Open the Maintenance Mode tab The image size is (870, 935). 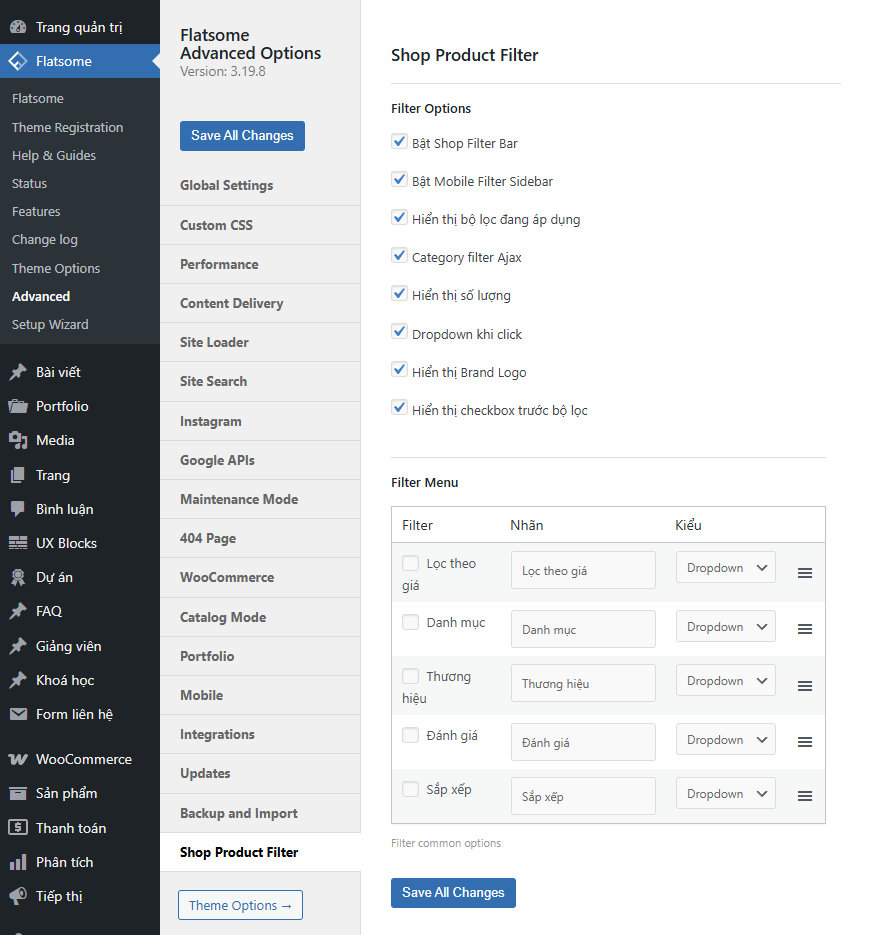[x=260, y=499]
